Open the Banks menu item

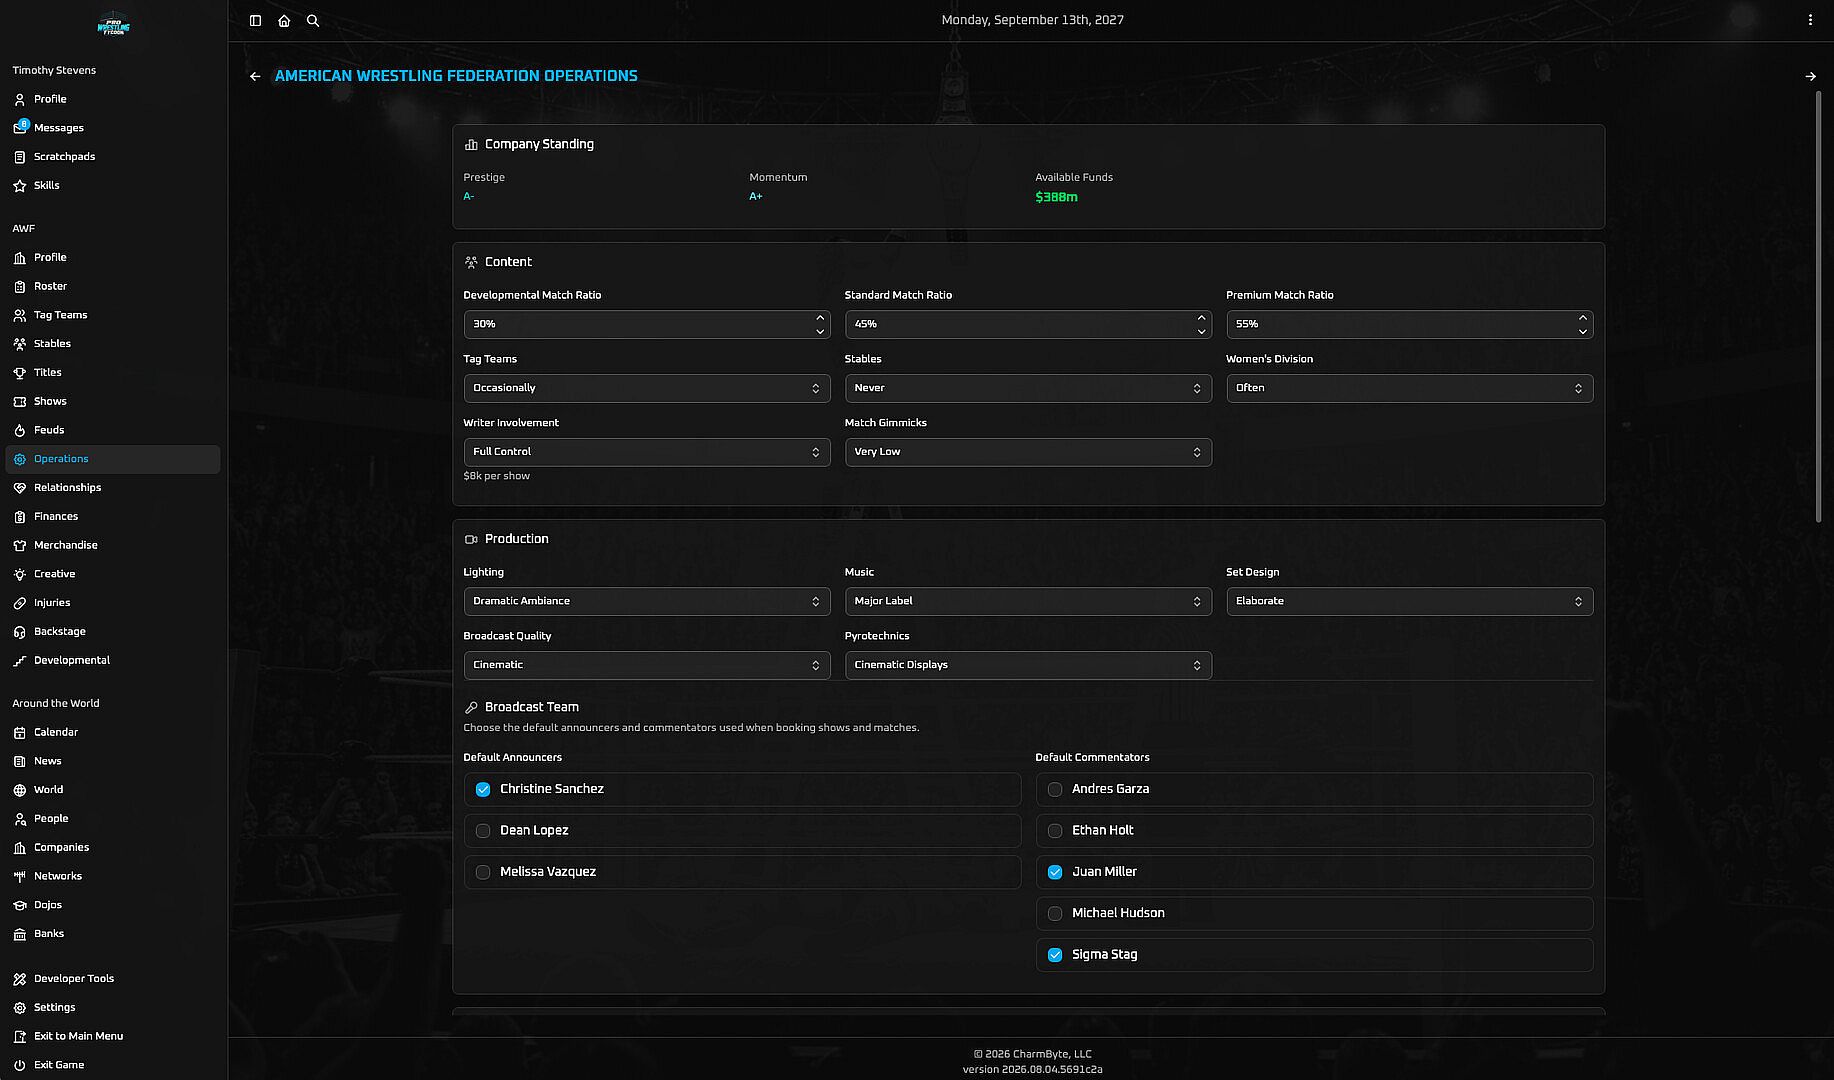[112, 934]
